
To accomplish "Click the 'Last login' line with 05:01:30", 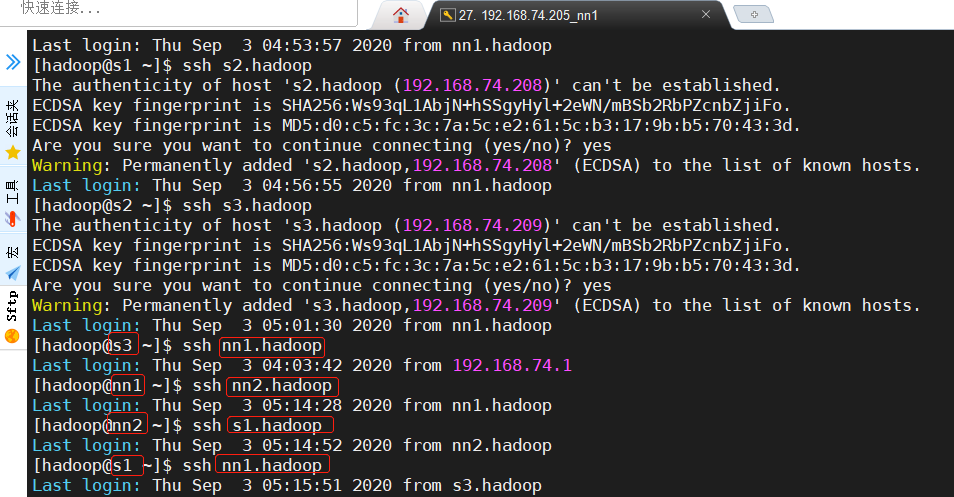I will click(292, 325).
